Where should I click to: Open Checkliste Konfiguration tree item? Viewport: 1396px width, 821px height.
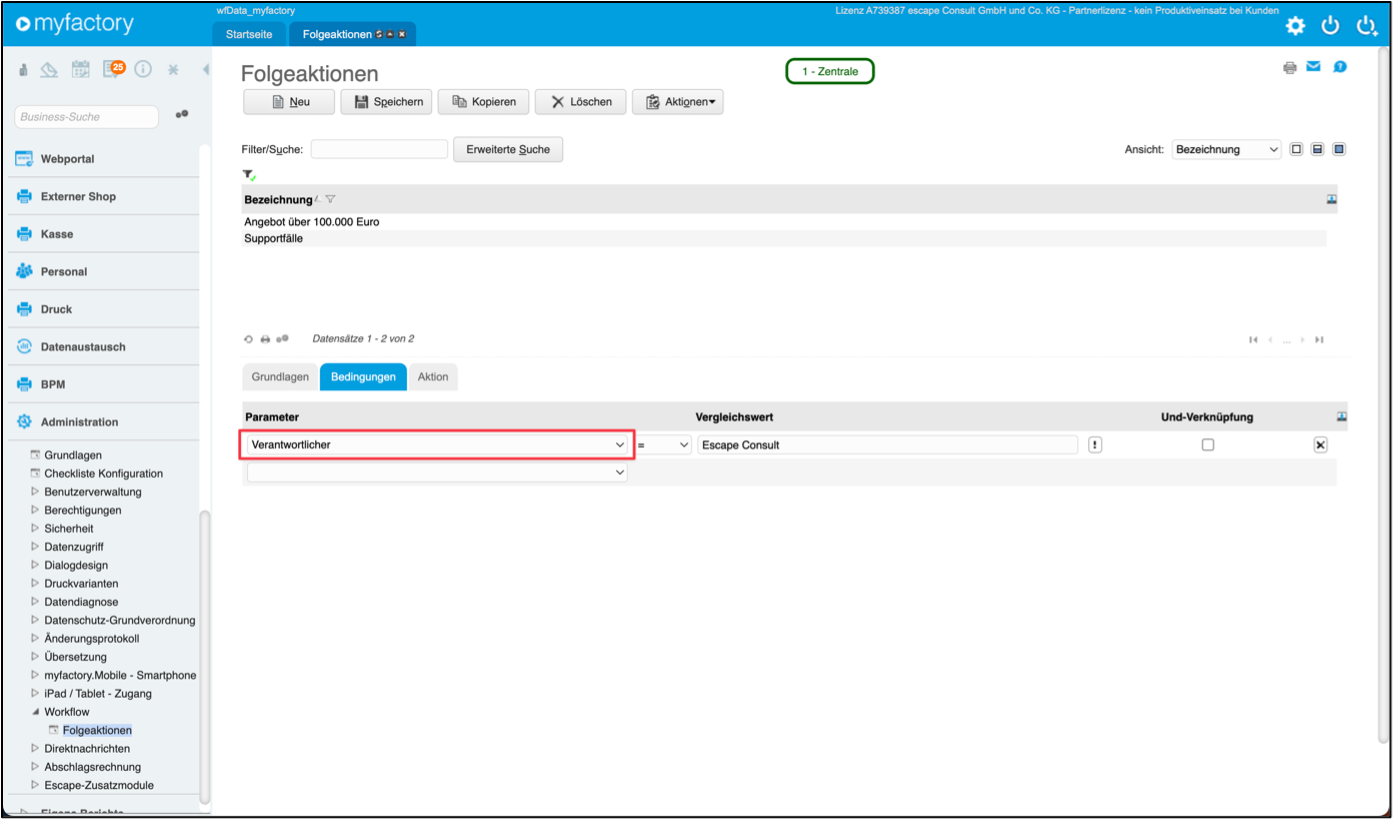[x=103, y=473]
